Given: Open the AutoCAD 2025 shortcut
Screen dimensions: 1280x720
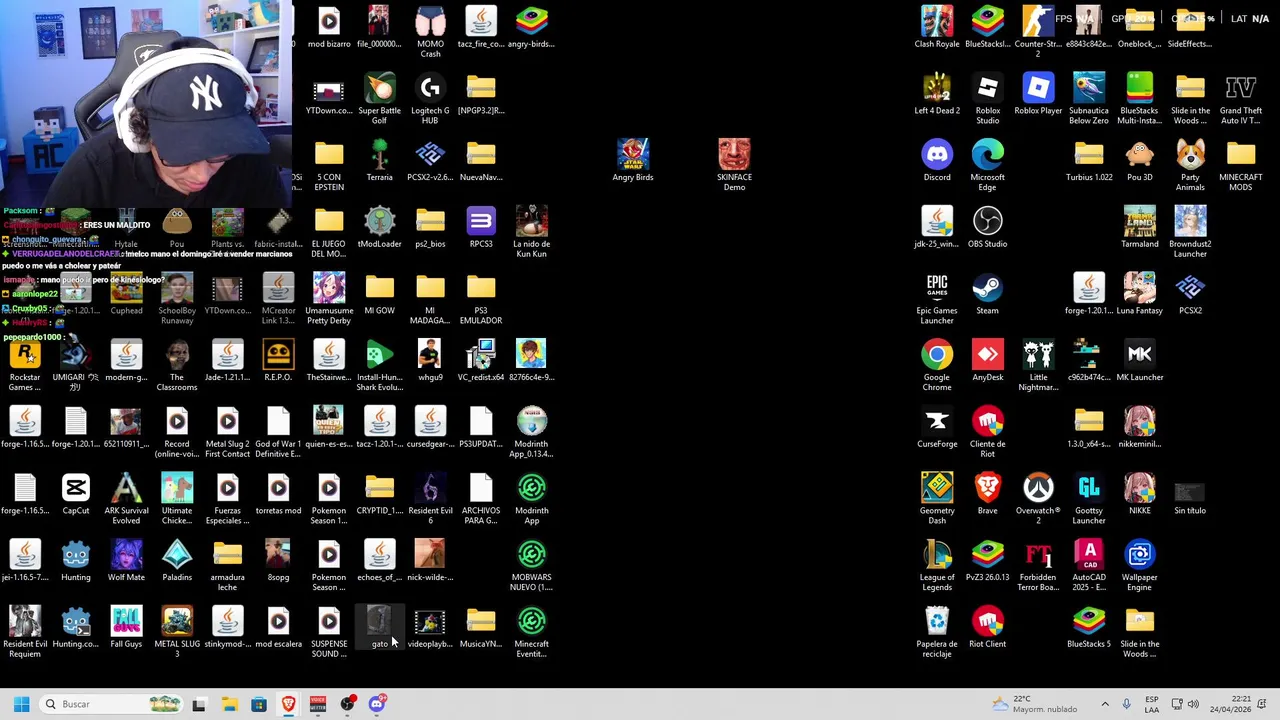Looking at the screenshot, I should pos(1089,565).
